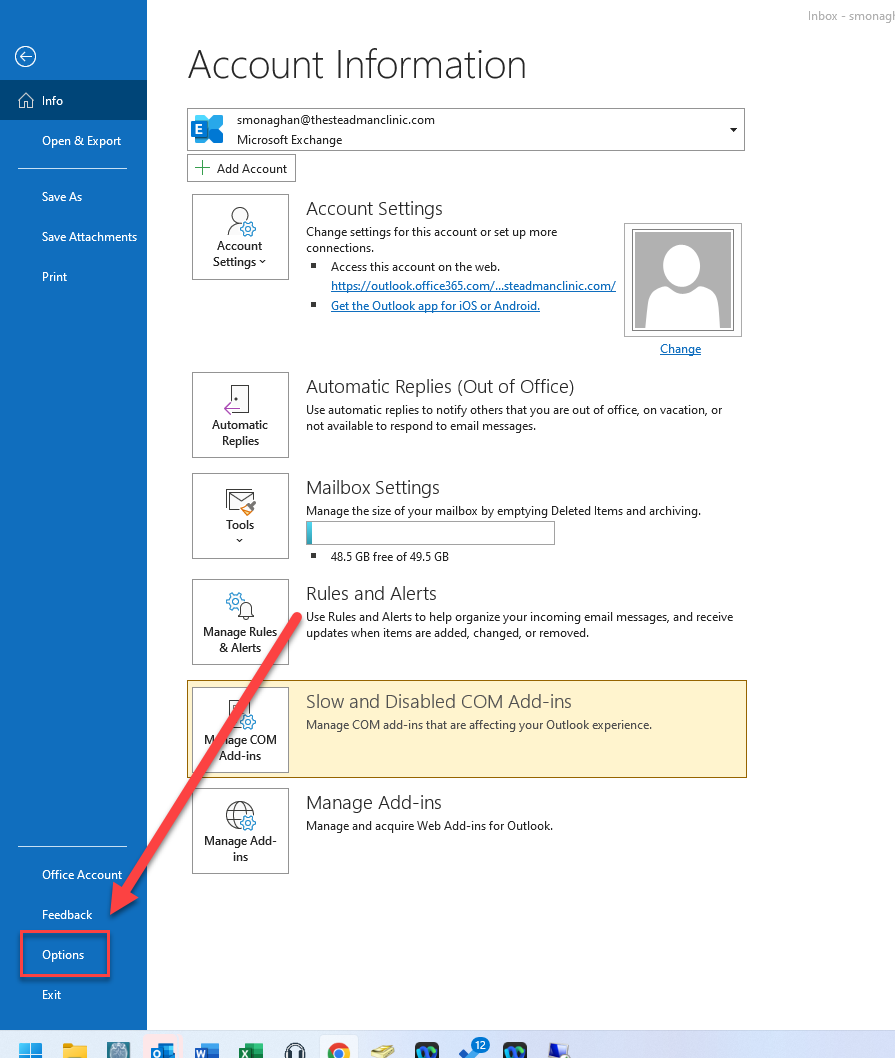Click smonaghan@thesteadmanclinic.com account text
Screen dimensions: 895x1058
335,119
